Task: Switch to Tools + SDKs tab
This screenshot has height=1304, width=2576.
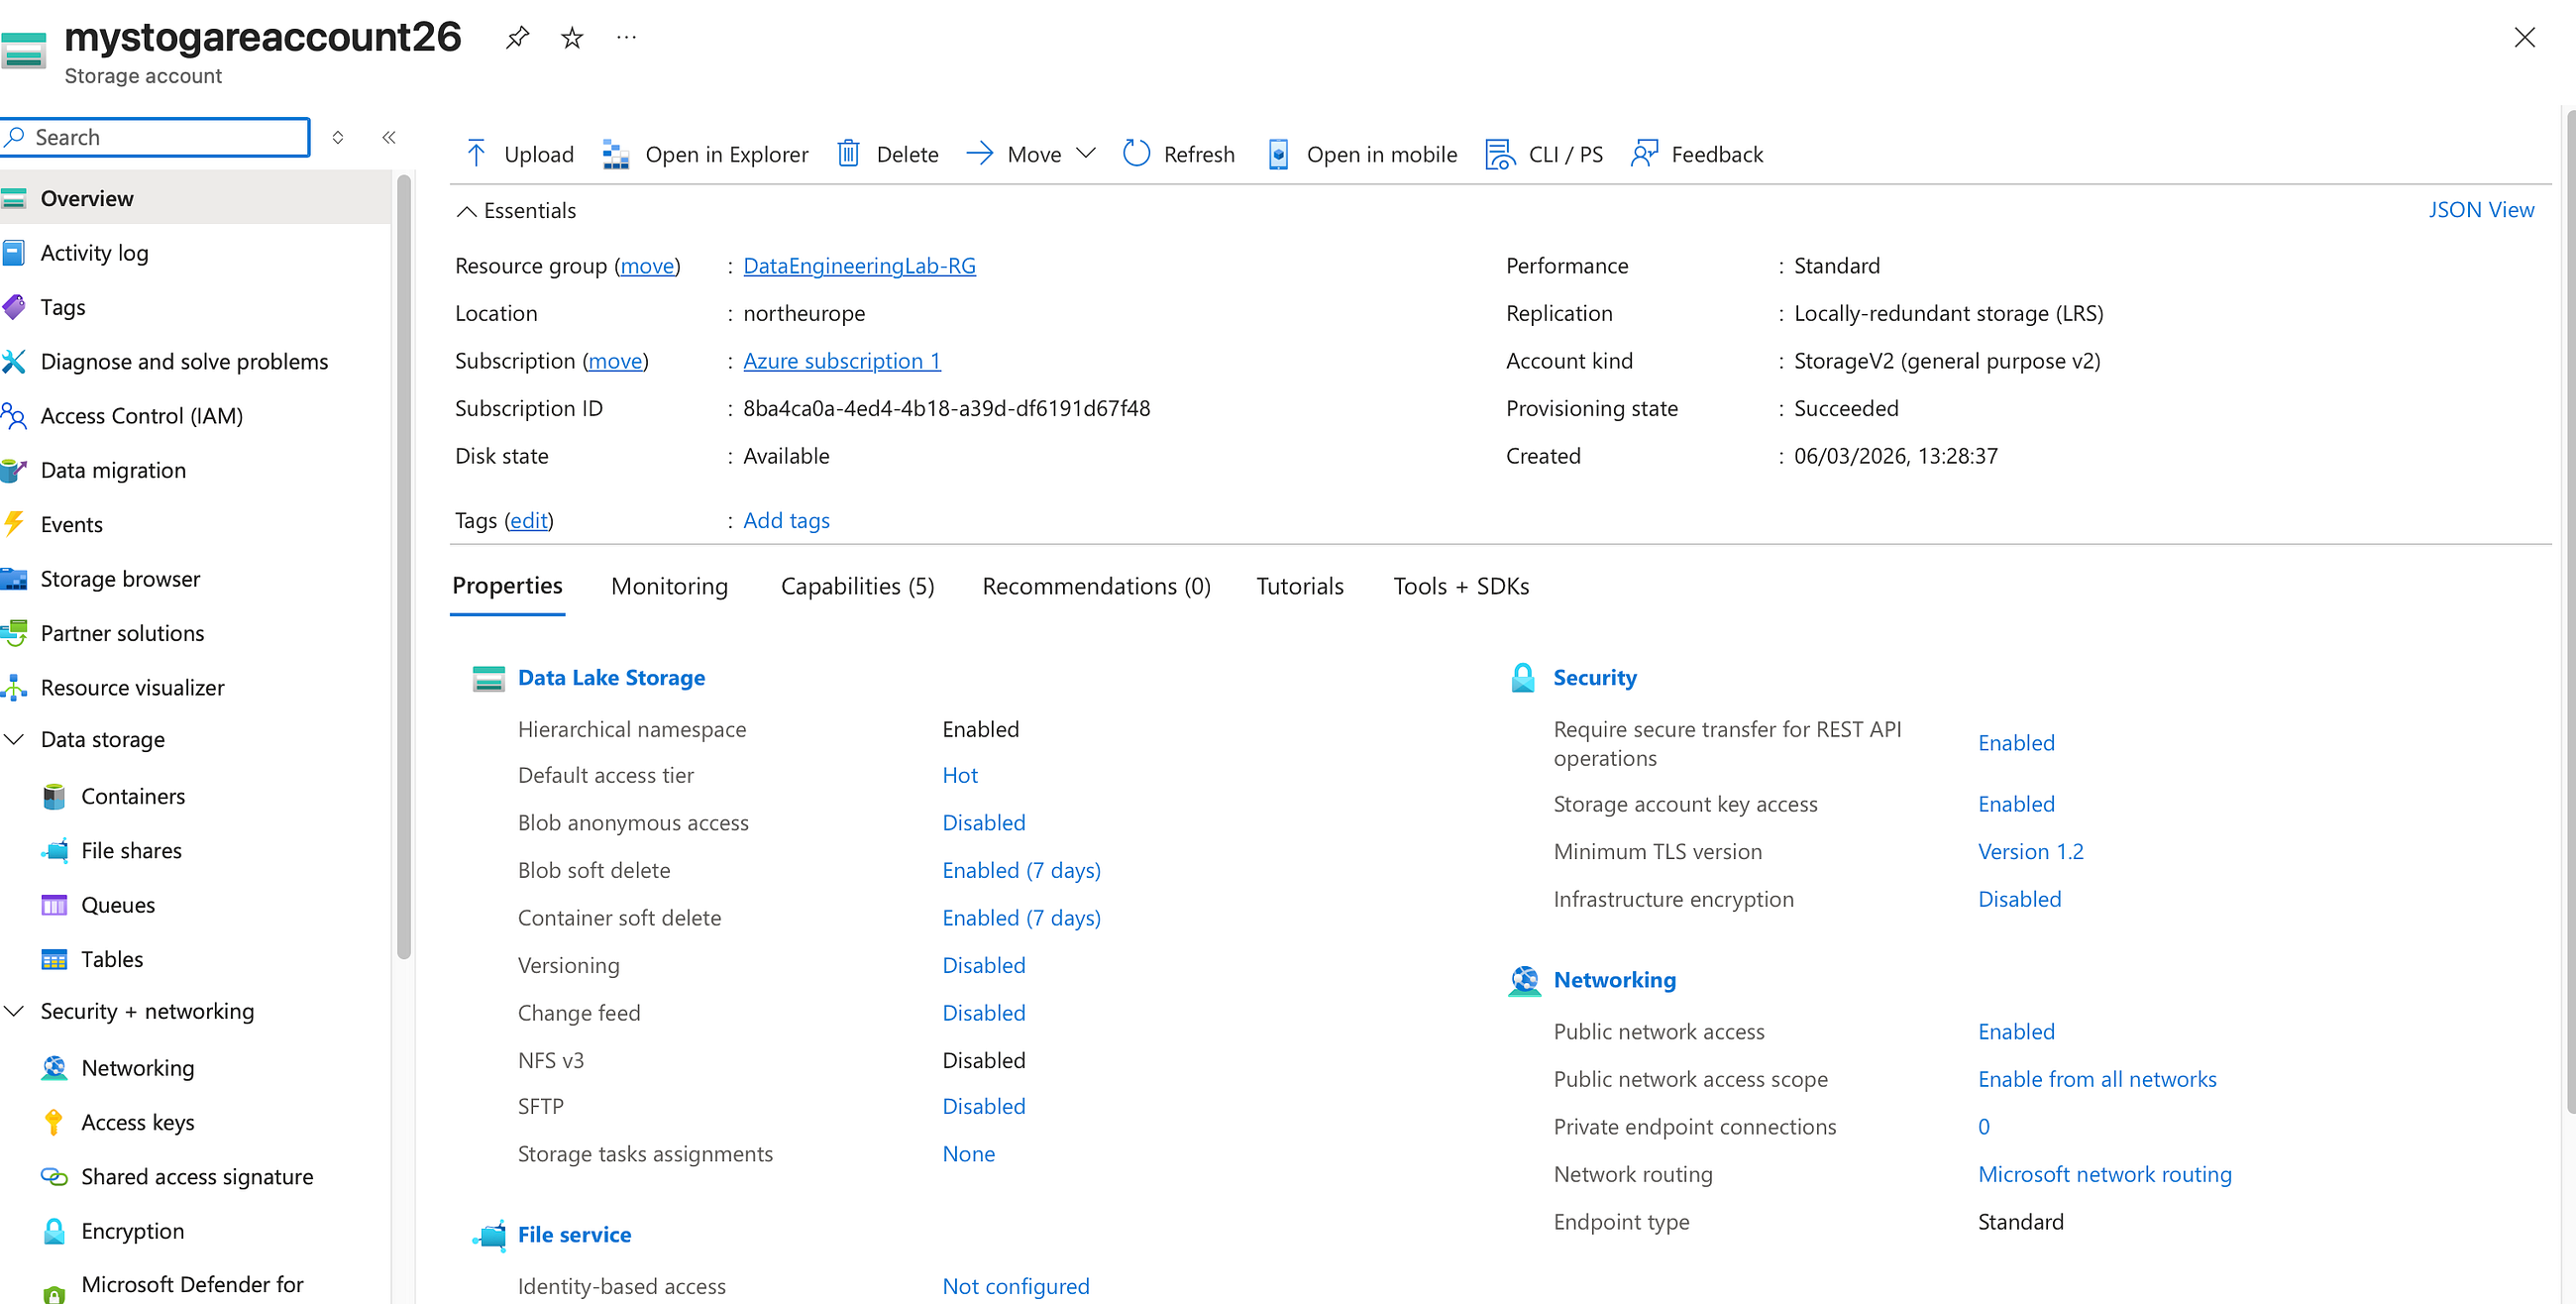Action: [1461, 586]
